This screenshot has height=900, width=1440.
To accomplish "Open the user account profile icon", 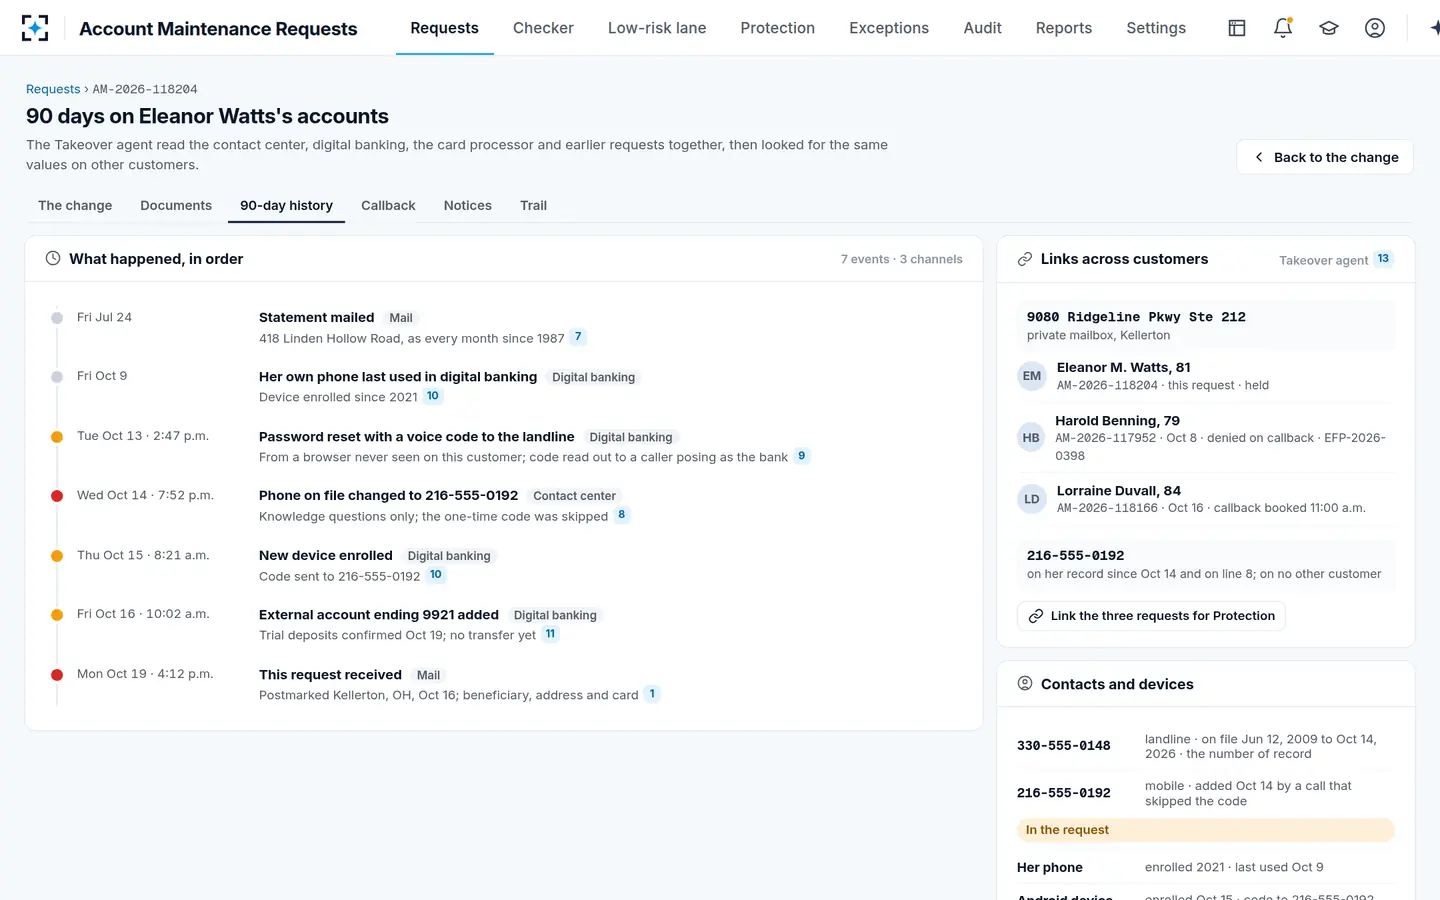I will coord(1375,28).
